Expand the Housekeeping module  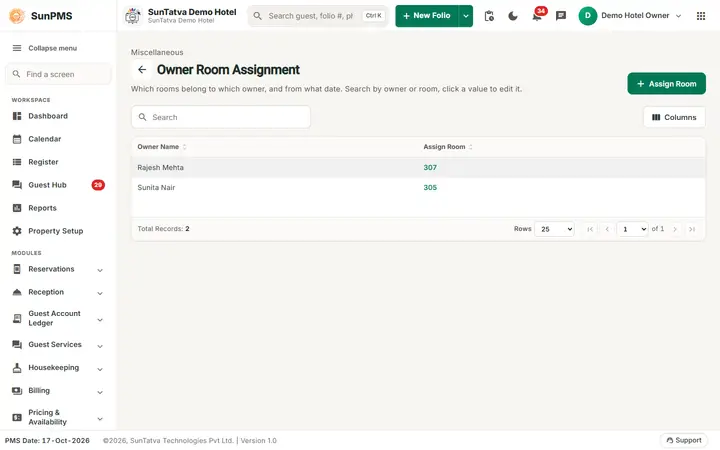coord(57,368)
